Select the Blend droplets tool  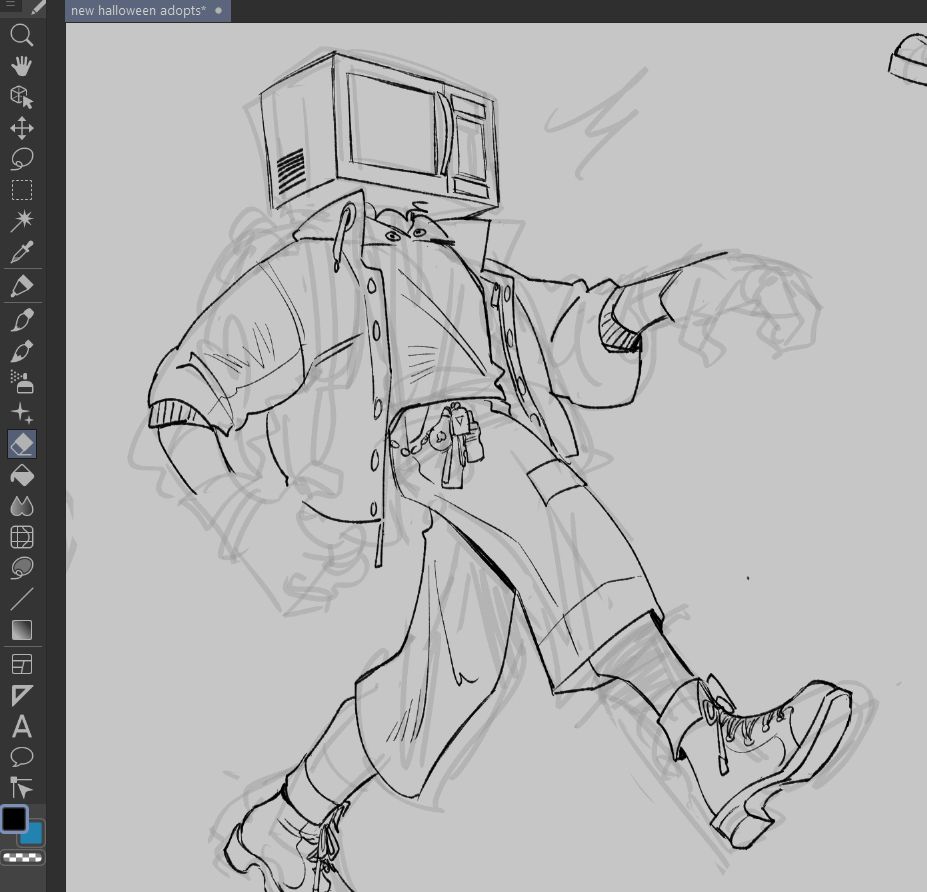22,506
